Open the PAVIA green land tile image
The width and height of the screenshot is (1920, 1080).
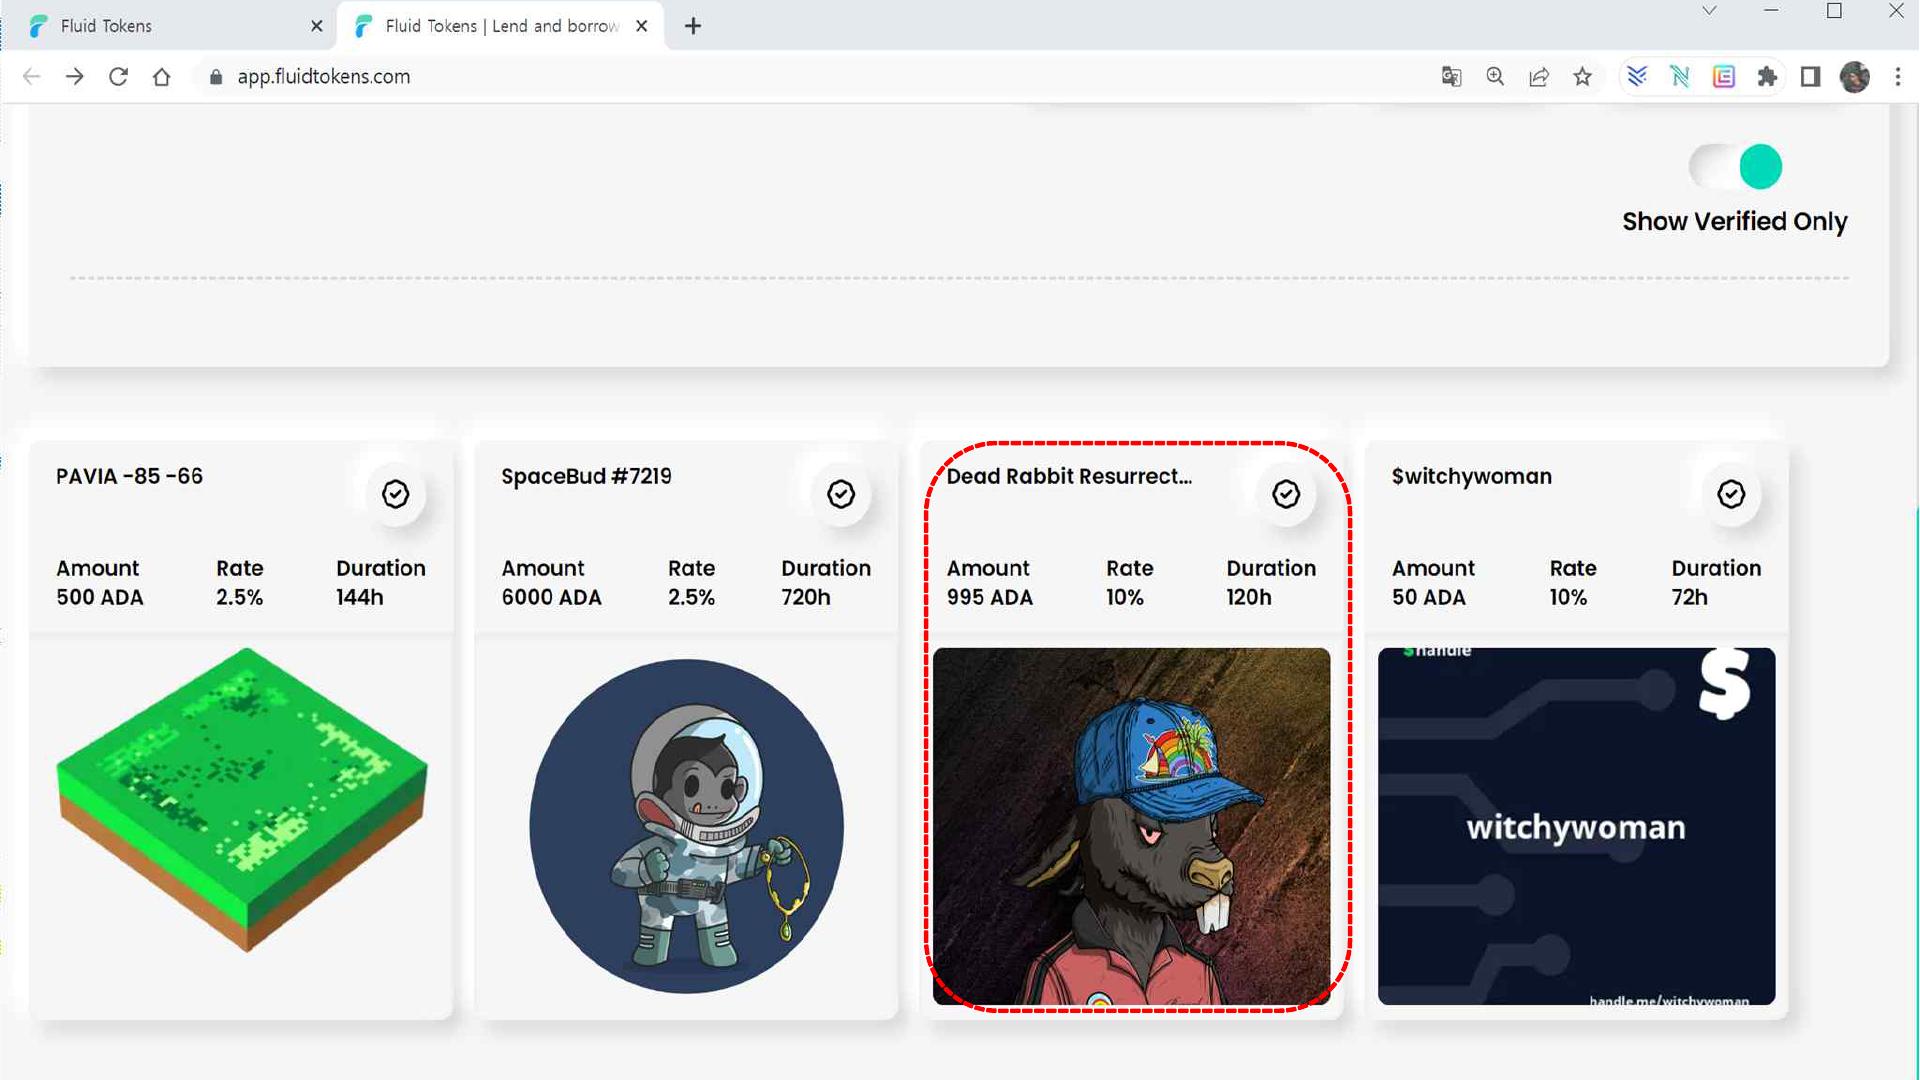click(x=242, y=800)
